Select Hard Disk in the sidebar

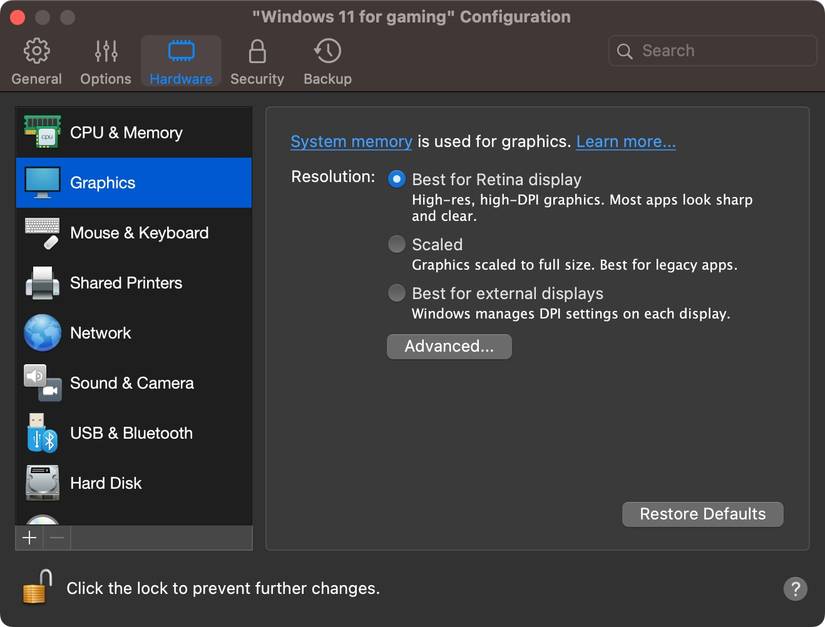pyautogui.click(x=134, y=482)
